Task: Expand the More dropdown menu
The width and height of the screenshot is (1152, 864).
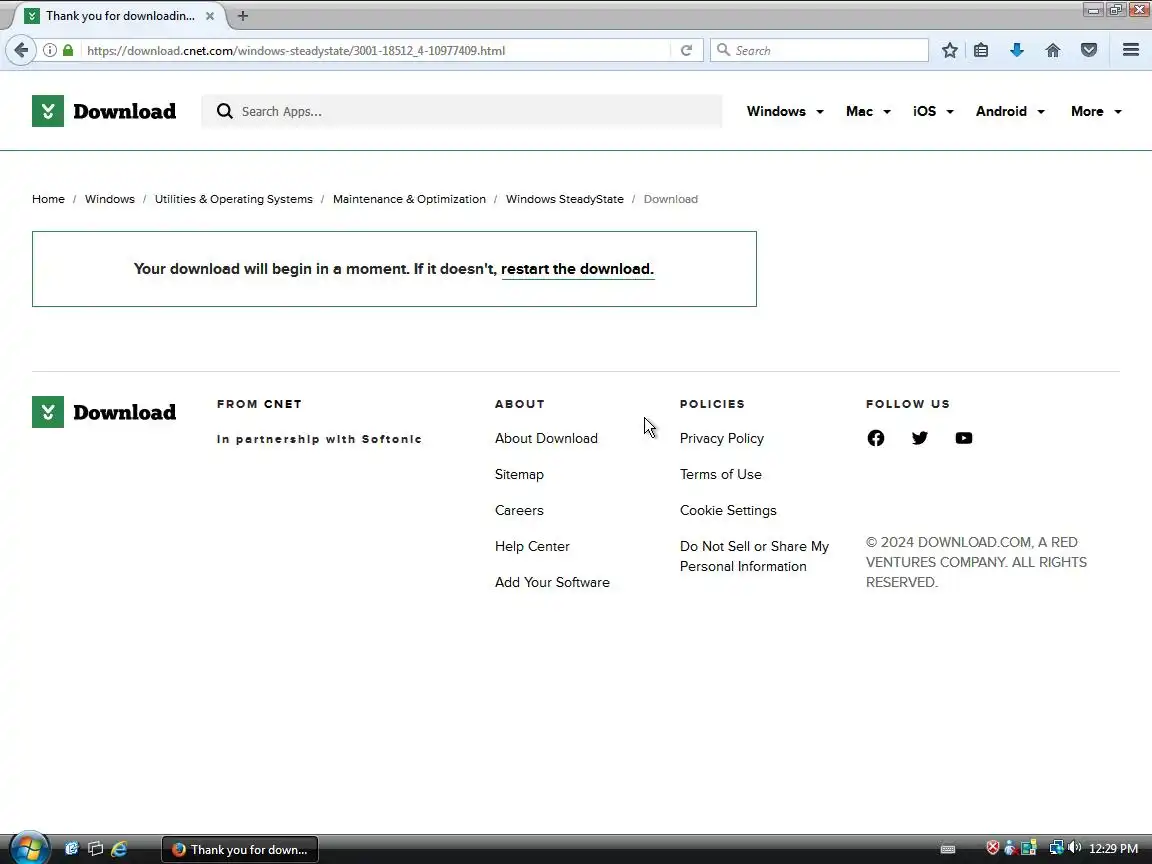Action: click(1096, 111)
